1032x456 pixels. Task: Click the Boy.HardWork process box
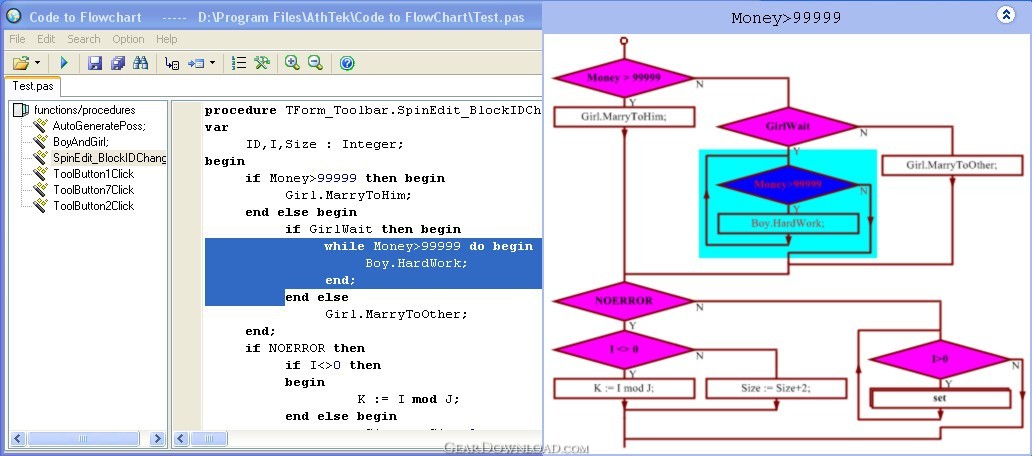[x=788, y=224]
